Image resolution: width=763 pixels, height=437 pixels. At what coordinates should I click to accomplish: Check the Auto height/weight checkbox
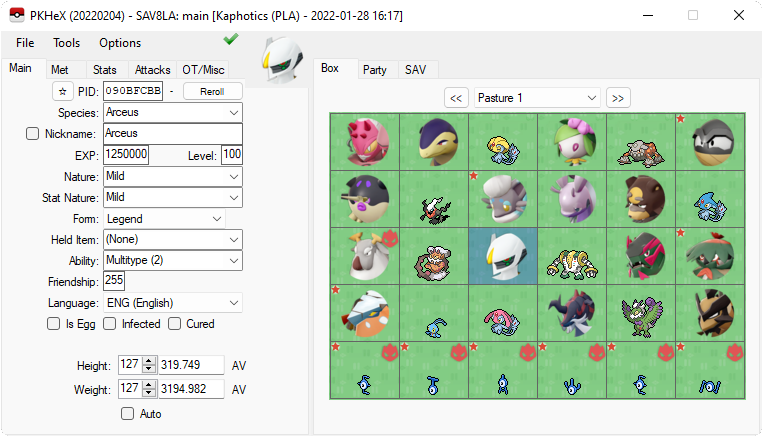click(127, 414)
